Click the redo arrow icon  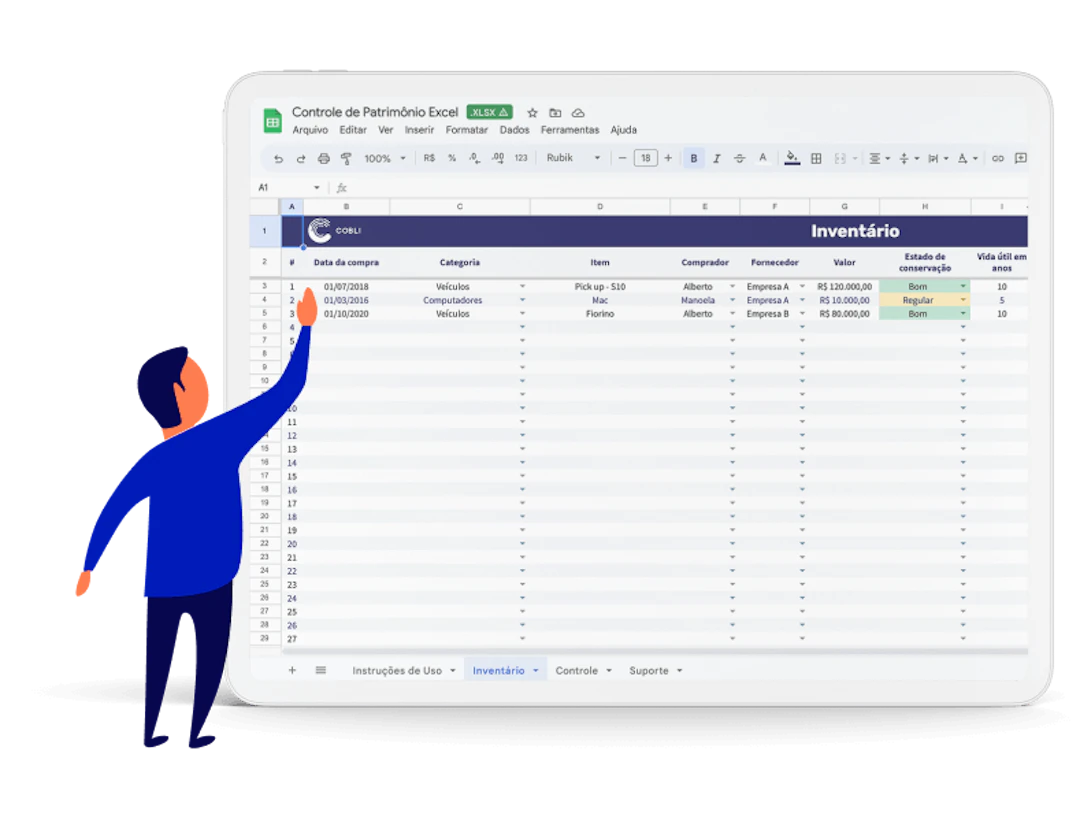tap(301, 158)
